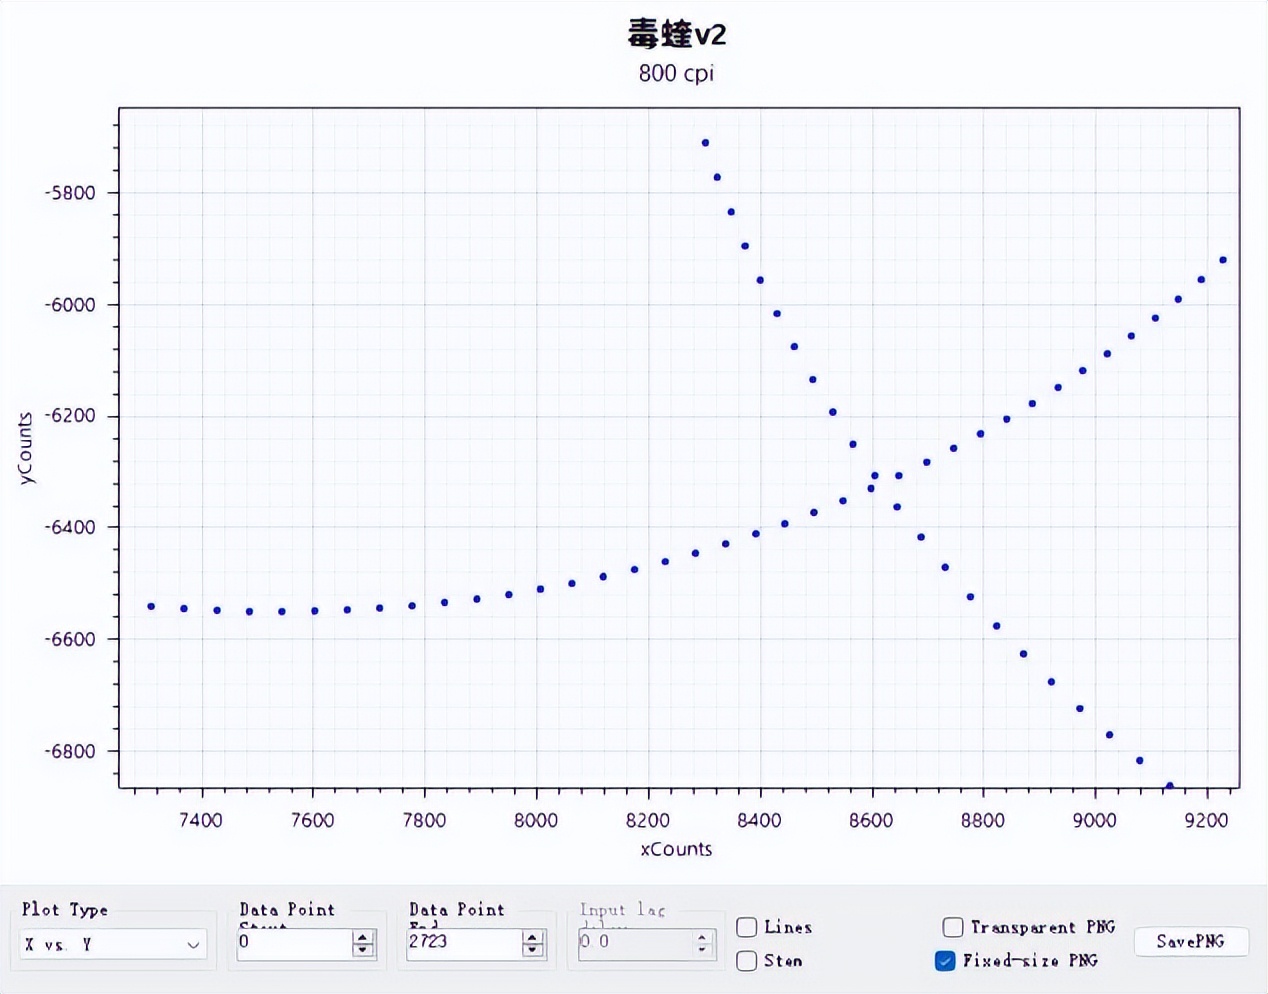1268x994 pixels.
Task: Check the Transparent PNG option
Action: [x=952, y=927]
